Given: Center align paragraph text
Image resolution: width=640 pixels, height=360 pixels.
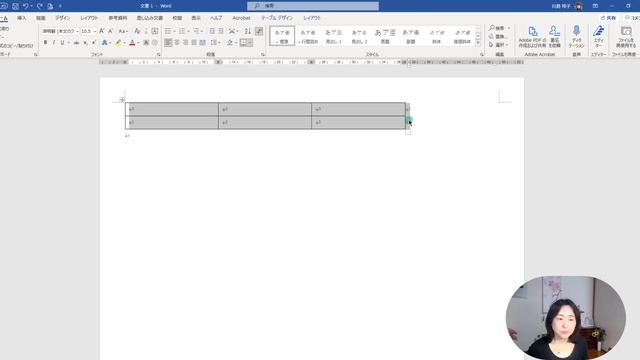Looking at the screenshot, I should (177, 42).
